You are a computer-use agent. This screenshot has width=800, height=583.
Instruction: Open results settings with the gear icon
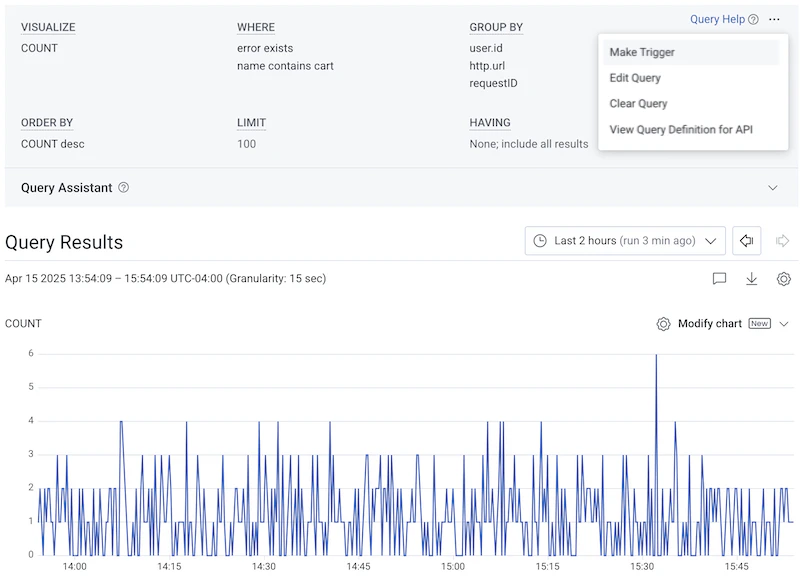[x=781, y=279]
